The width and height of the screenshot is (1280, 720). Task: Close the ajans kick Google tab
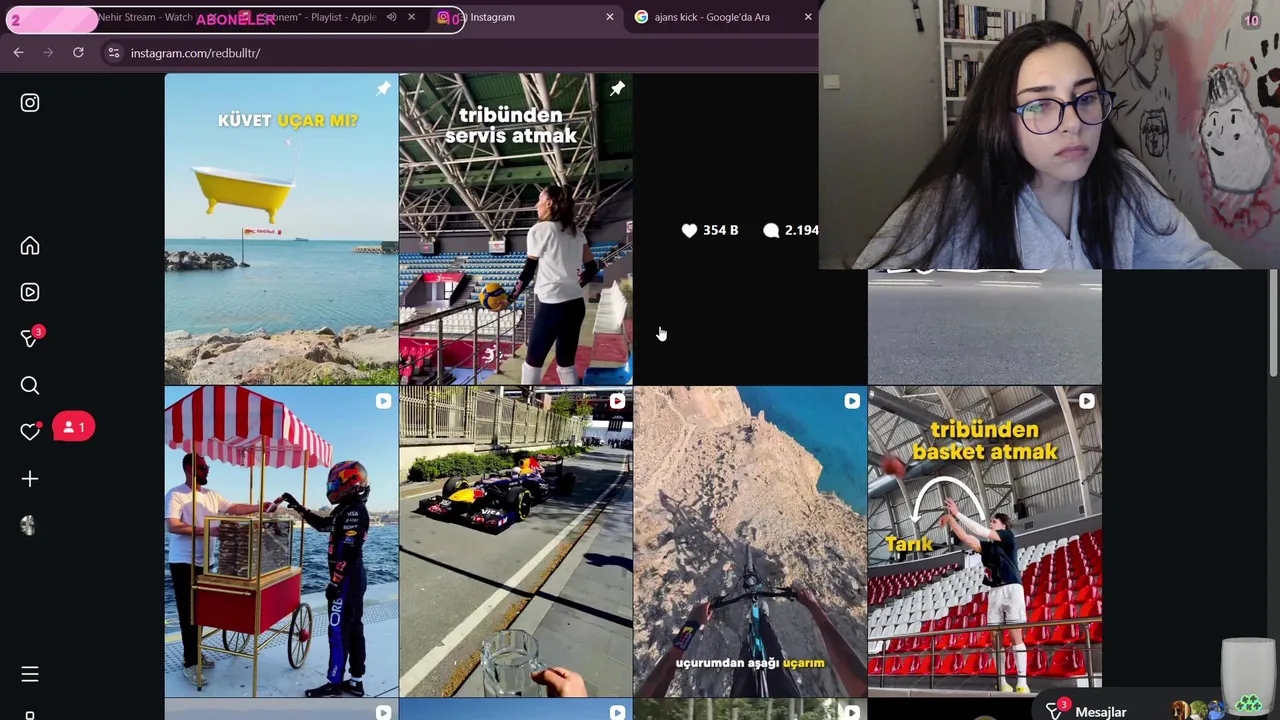pos(808,17)
